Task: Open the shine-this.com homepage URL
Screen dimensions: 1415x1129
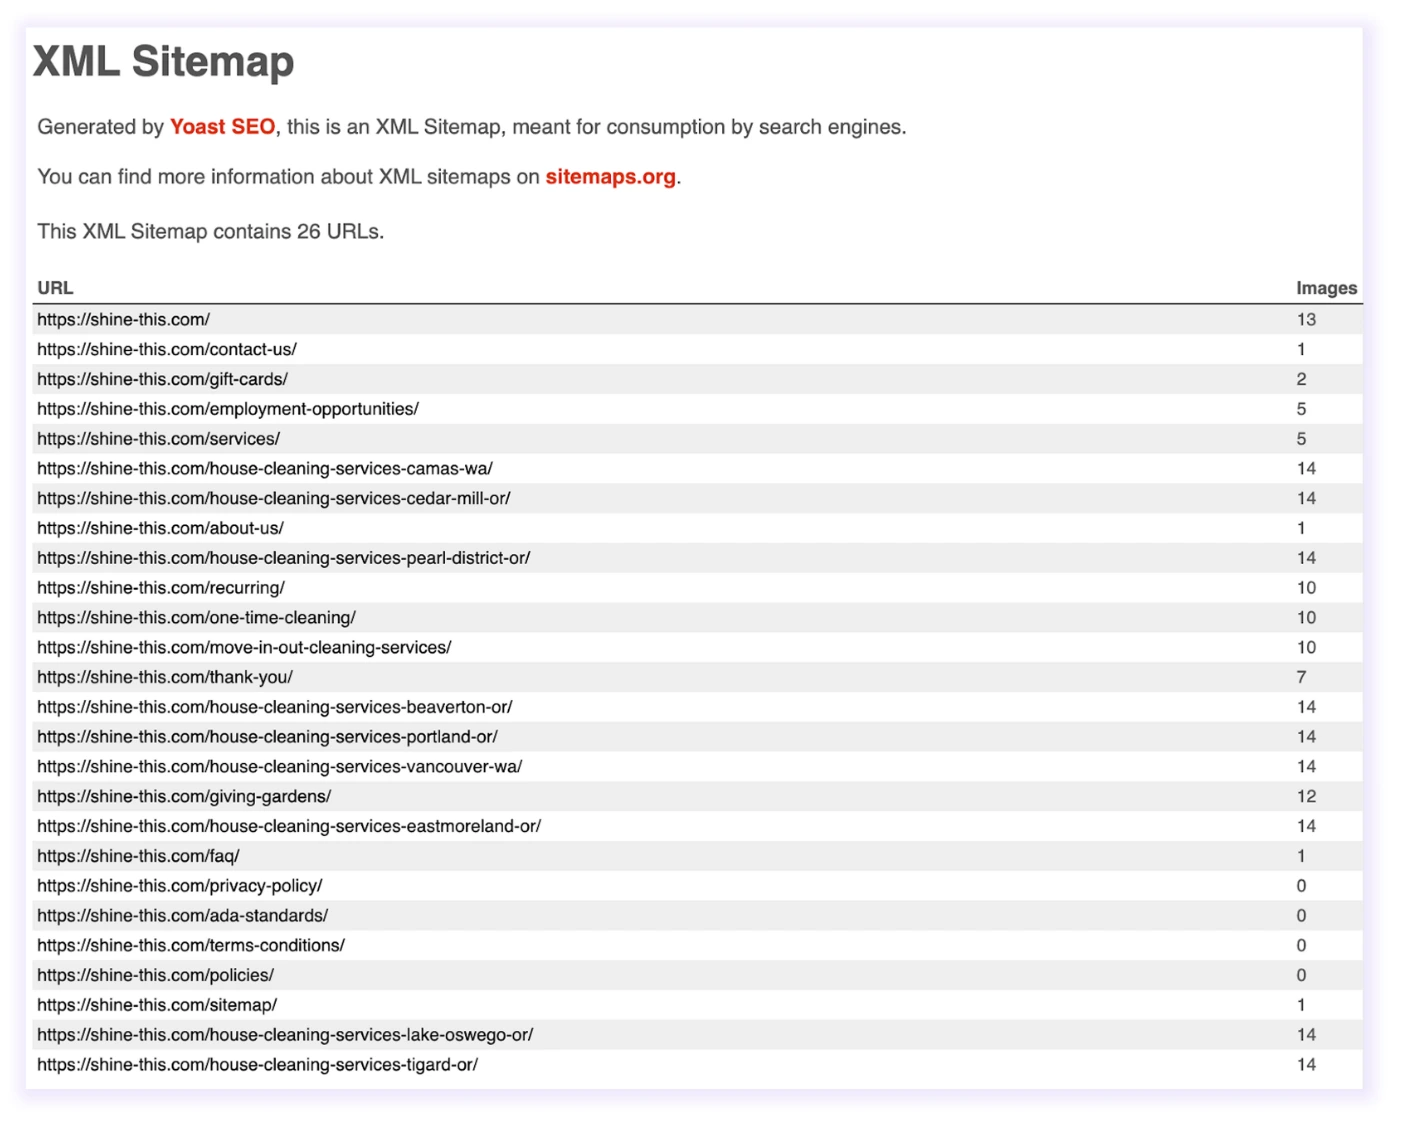Action: click(x=122, y=319)
